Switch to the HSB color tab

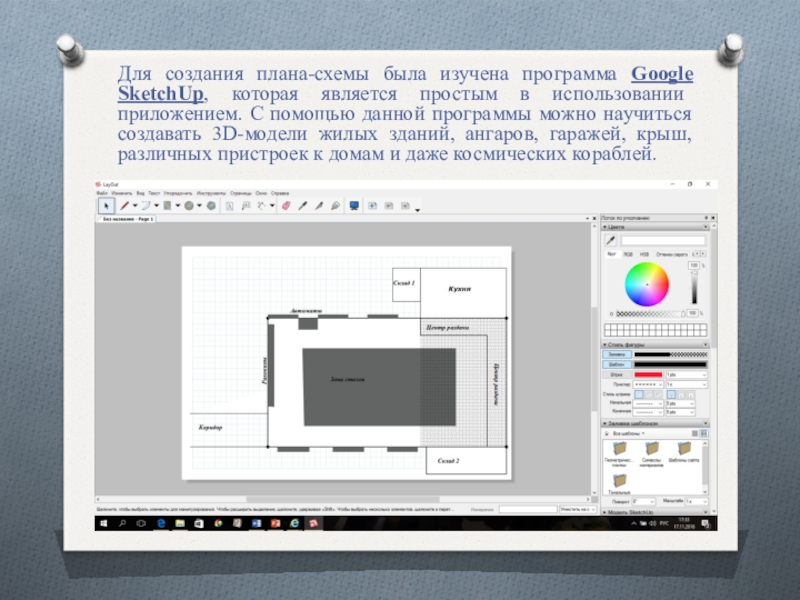(643, 254)
